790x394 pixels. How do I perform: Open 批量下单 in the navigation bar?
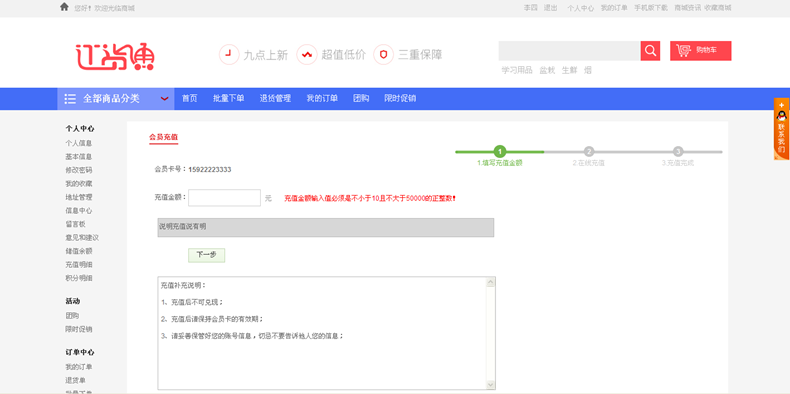point(229,99)
